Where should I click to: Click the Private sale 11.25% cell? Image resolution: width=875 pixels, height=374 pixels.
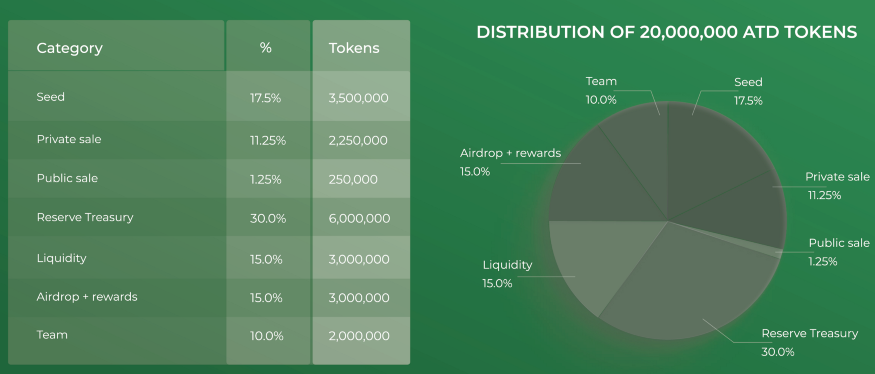point(268,141)
